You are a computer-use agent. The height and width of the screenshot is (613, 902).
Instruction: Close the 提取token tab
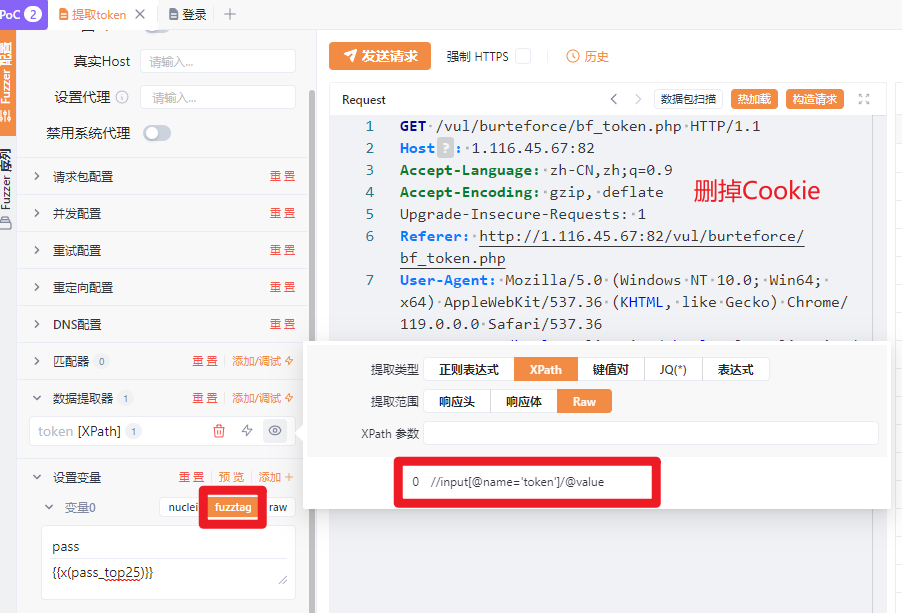click(139, 14)
